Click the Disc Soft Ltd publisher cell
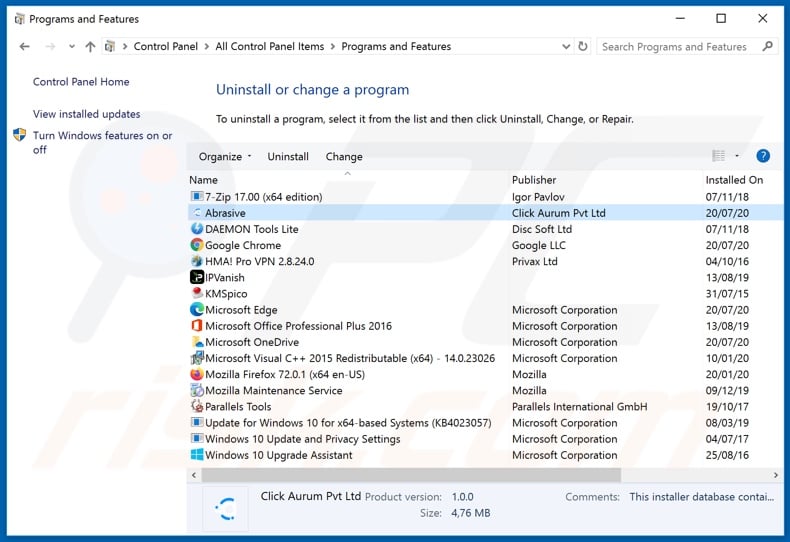The image size is (790, 542). [542, 229]
